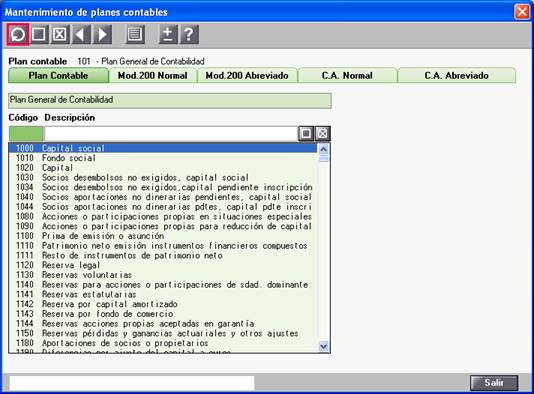Go to next record with right arrow

pos(102,34)
